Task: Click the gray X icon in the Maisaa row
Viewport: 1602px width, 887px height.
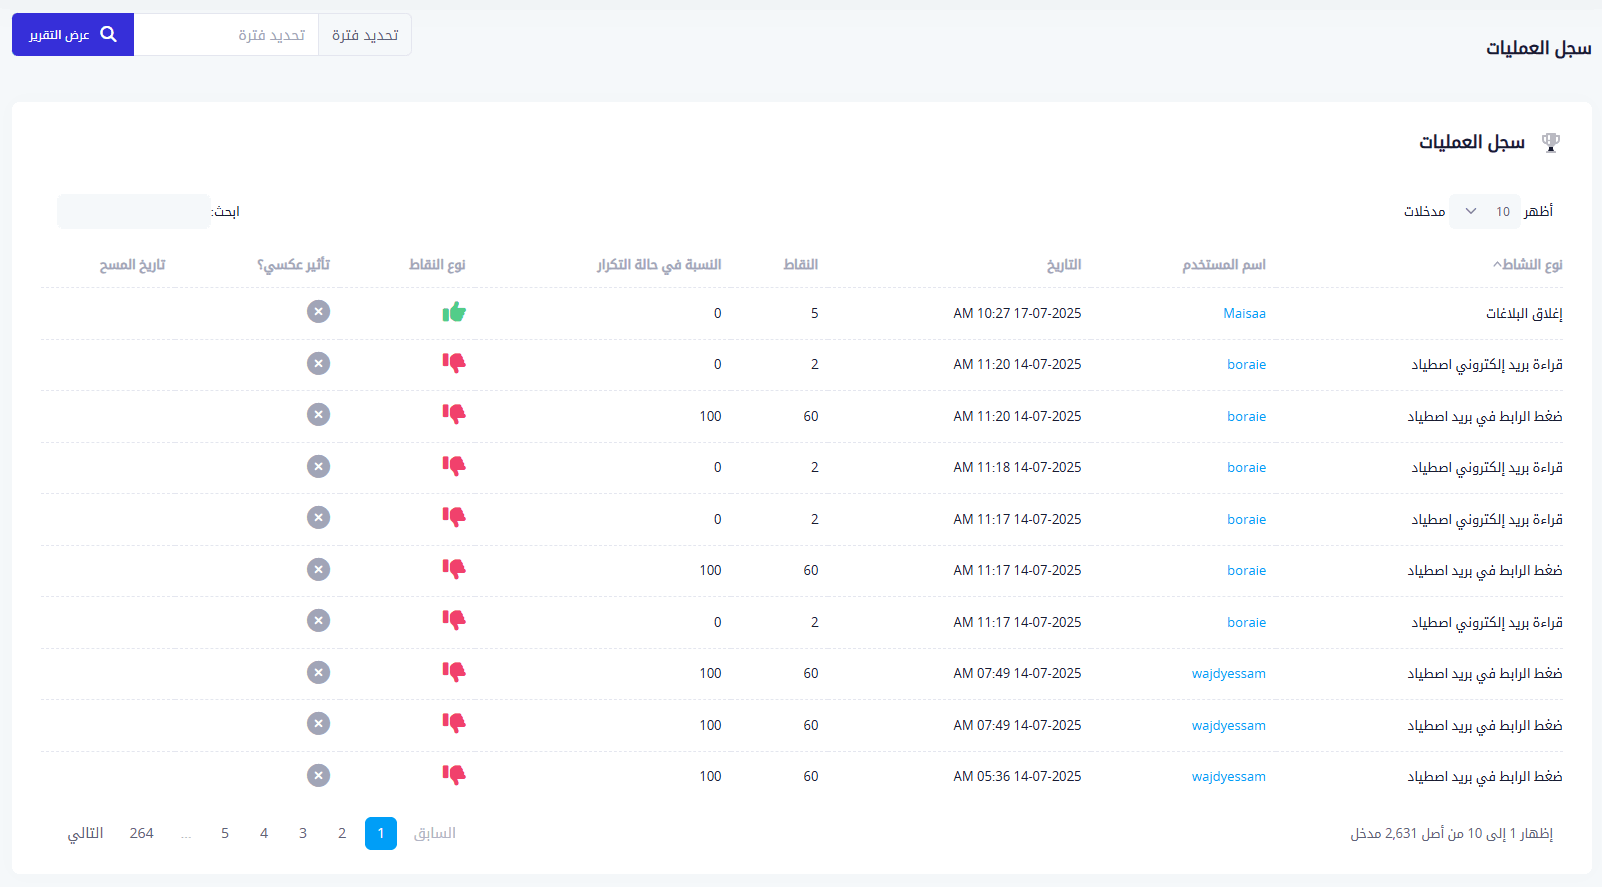Action: (x=318, y=312)
